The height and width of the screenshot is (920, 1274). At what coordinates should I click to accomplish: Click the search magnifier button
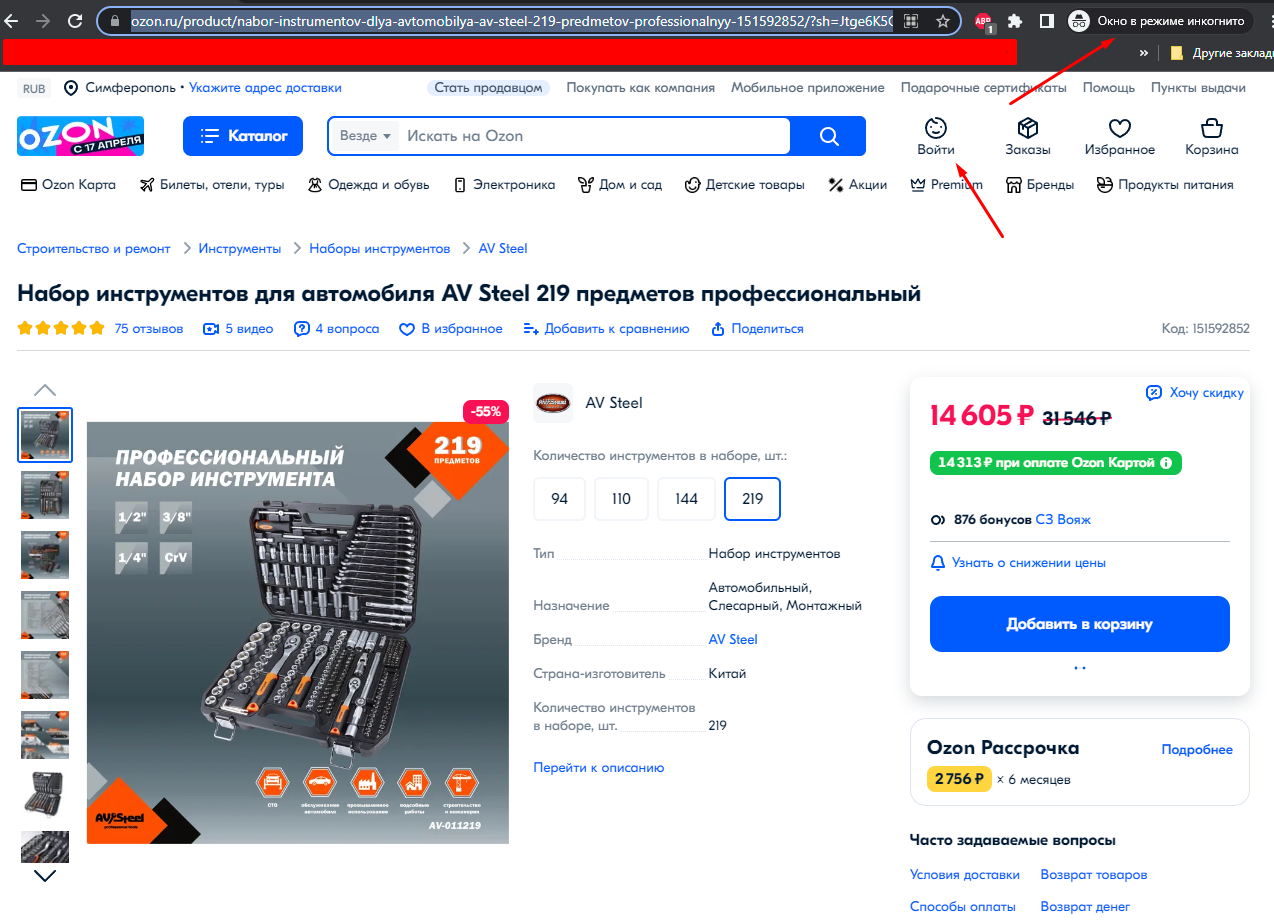point(828,136)
